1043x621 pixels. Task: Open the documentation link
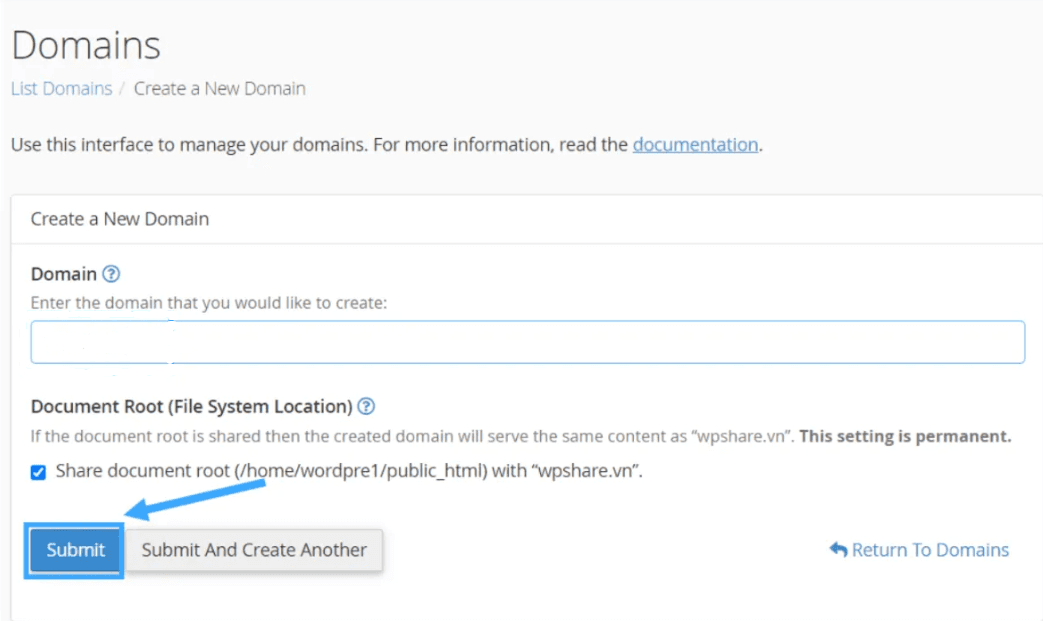[x=695, y=144]
